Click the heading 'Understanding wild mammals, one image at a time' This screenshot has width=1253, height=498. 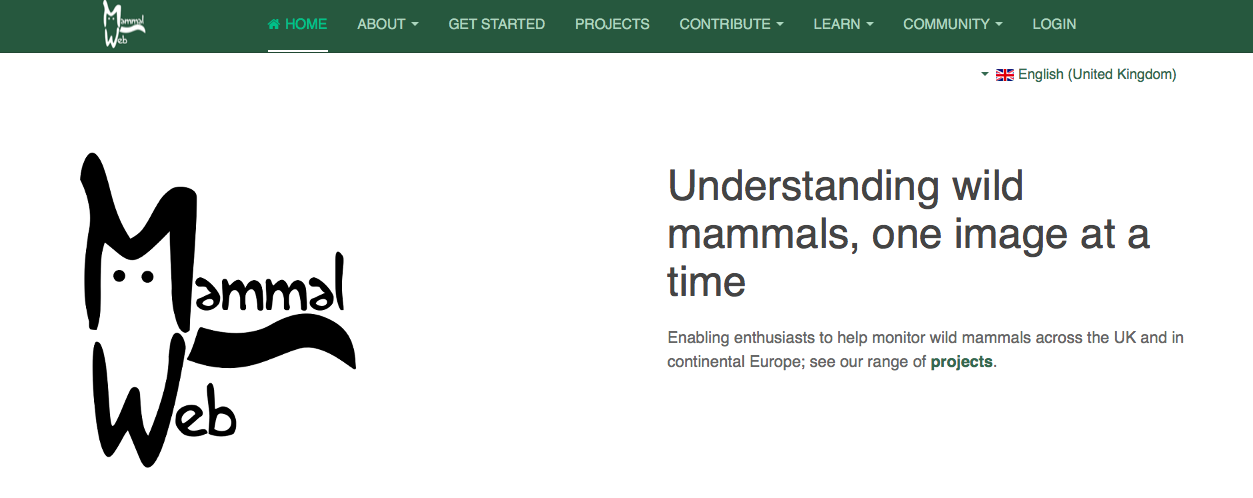tap(908, 234)
